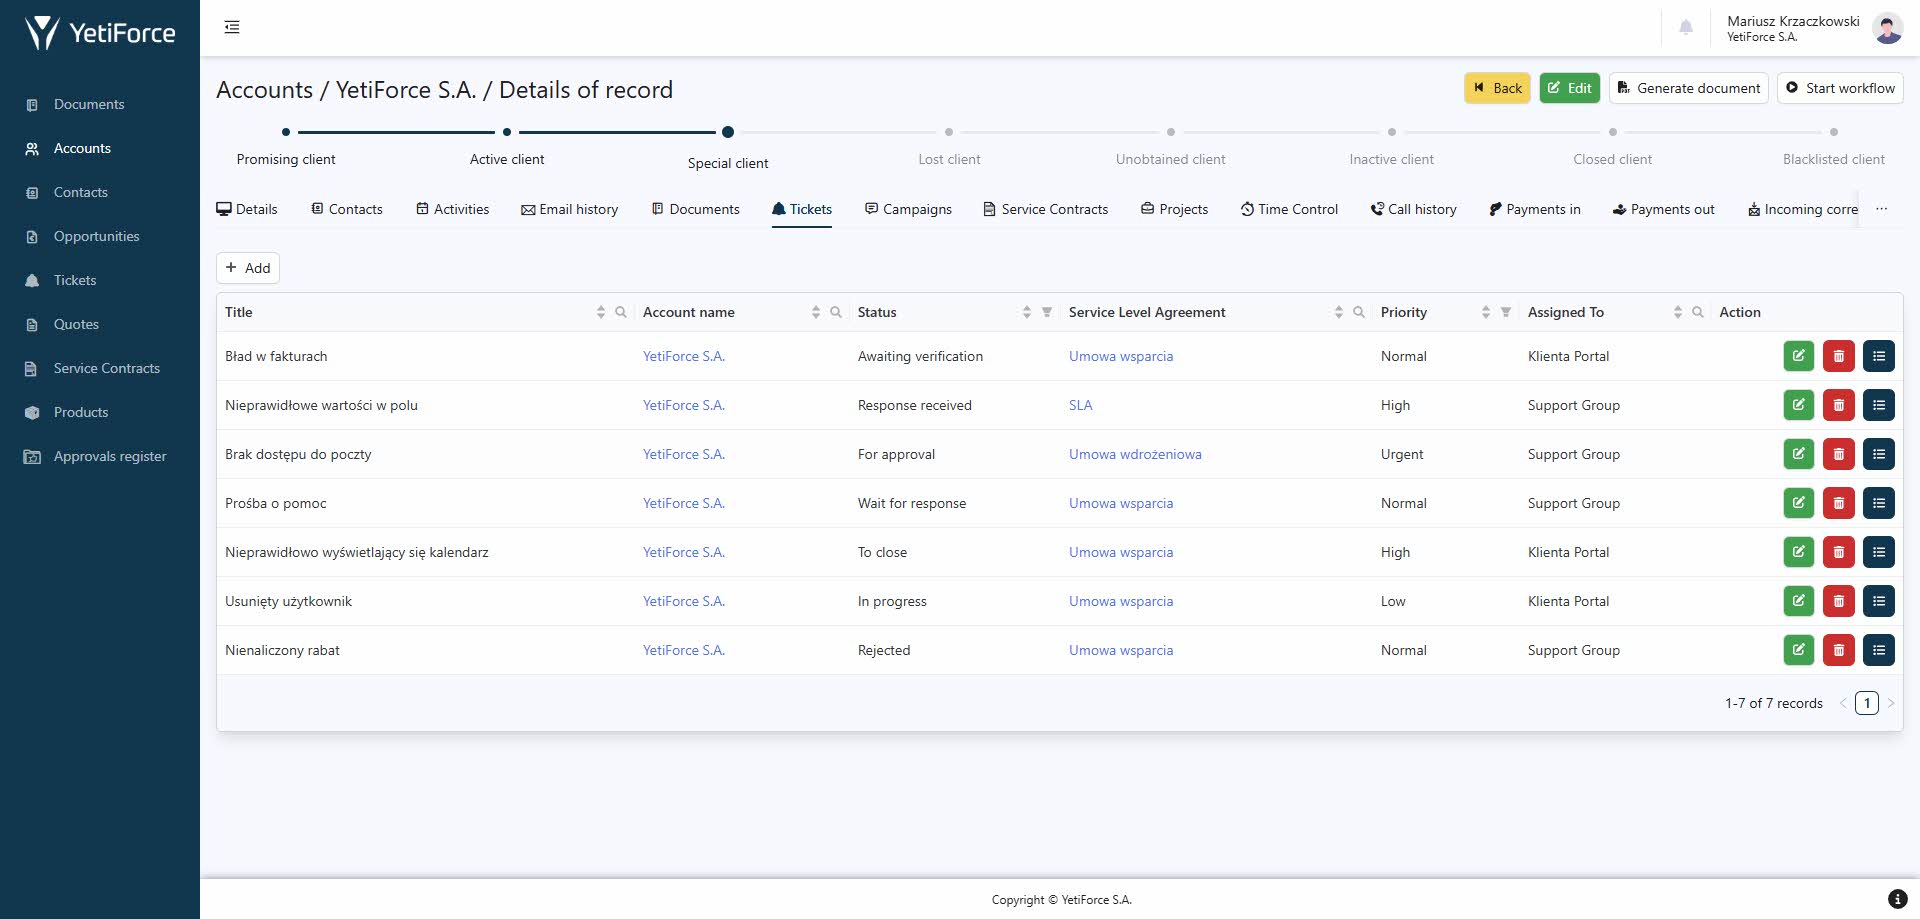Edit the 'Usunięty użytkownik' ticket
Image resolution: width=1920 pixels, height=919 pixels.
(1798, 601)
